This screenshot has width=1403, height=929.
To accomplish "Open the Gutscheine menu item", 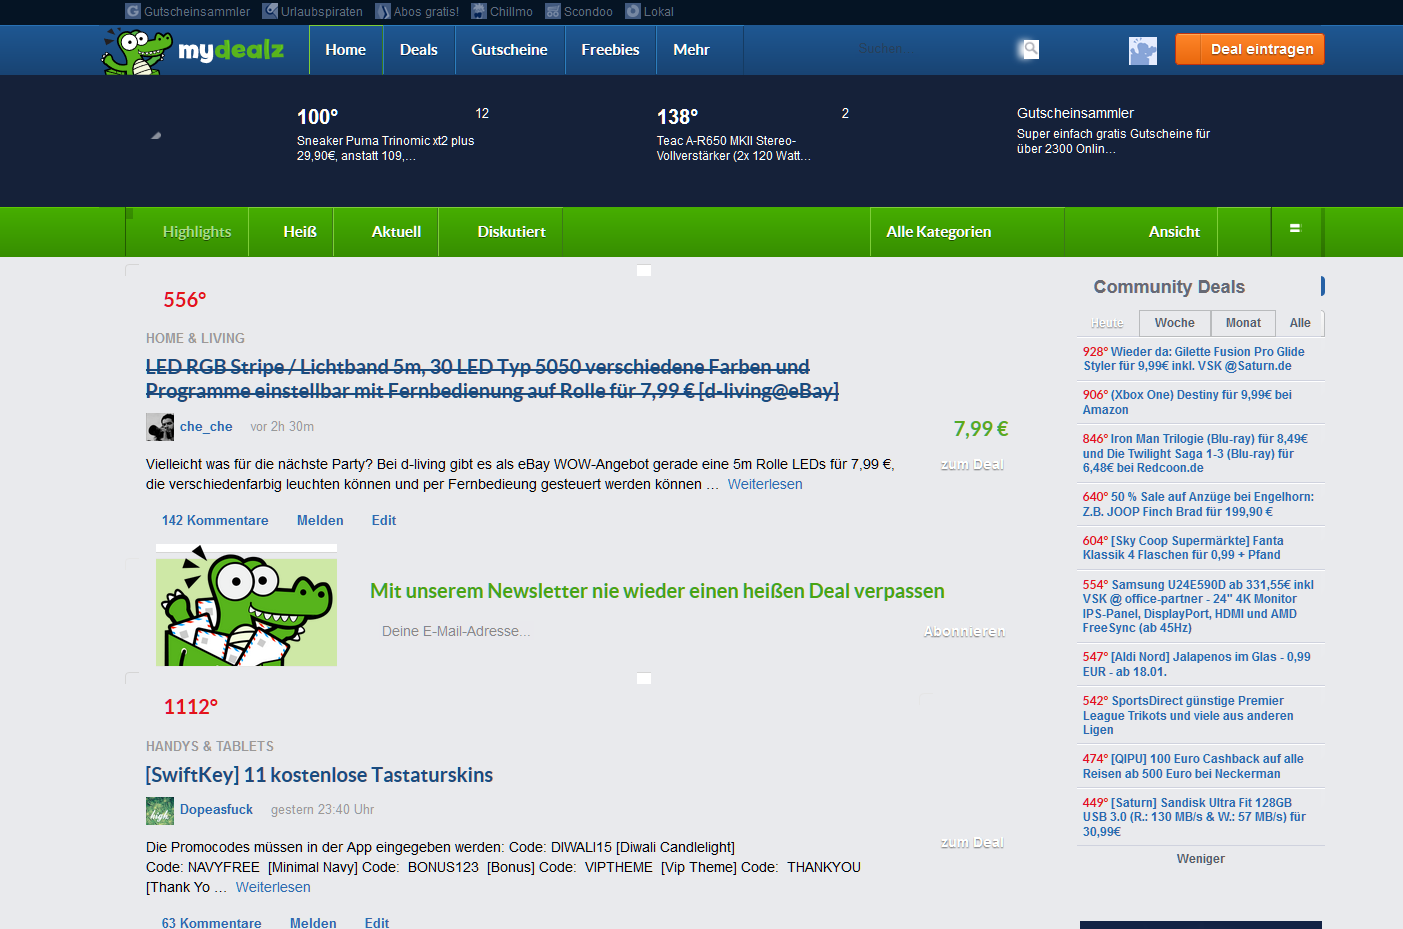I will pyautogui.click(x=509, y=50).
